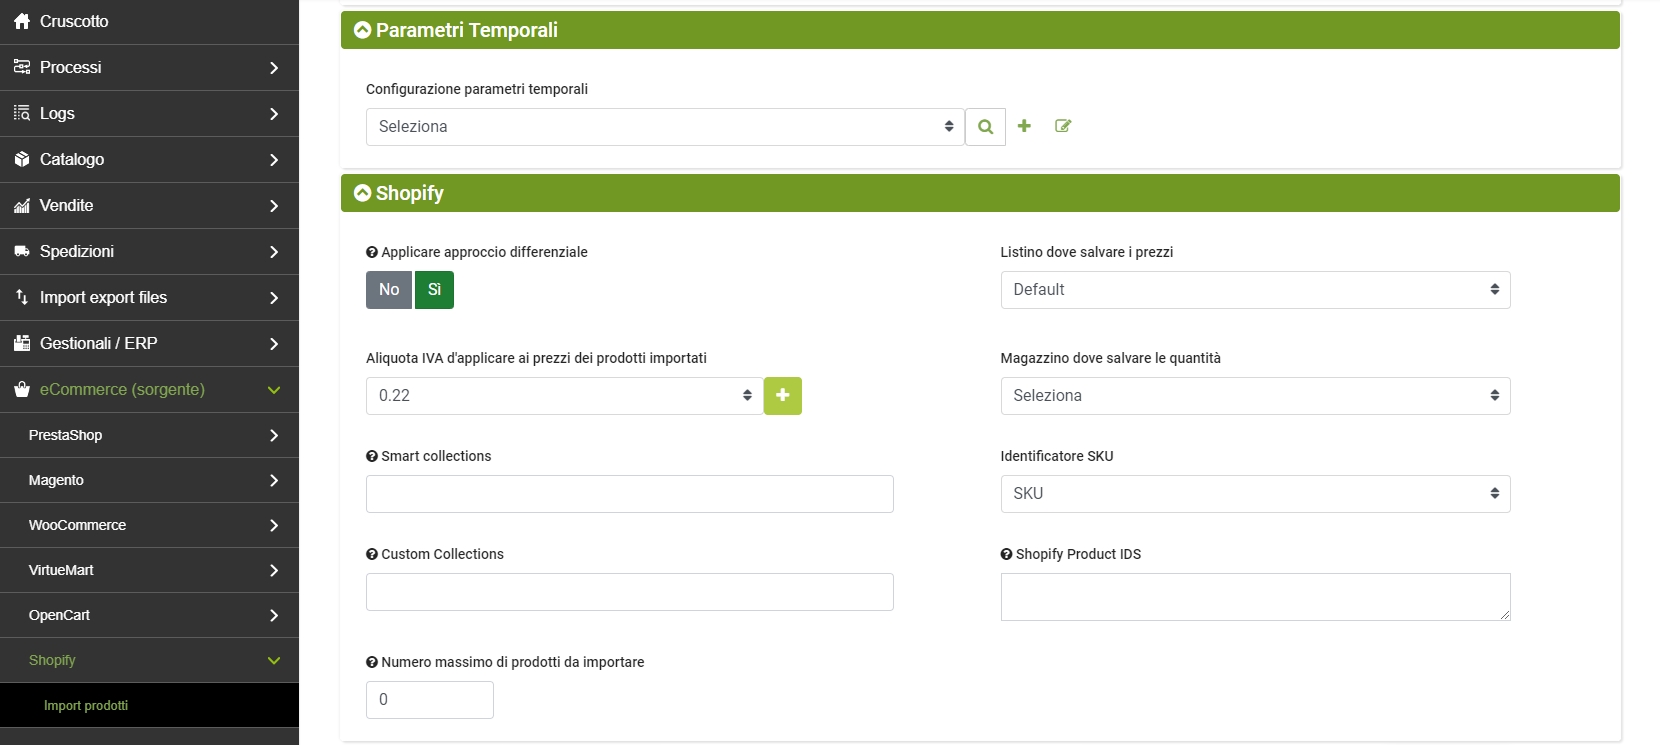Open Listino dove salvare i prezzi dropdown
Image resolution: width=1660 pixels, height=745 pixels.
1254,290
